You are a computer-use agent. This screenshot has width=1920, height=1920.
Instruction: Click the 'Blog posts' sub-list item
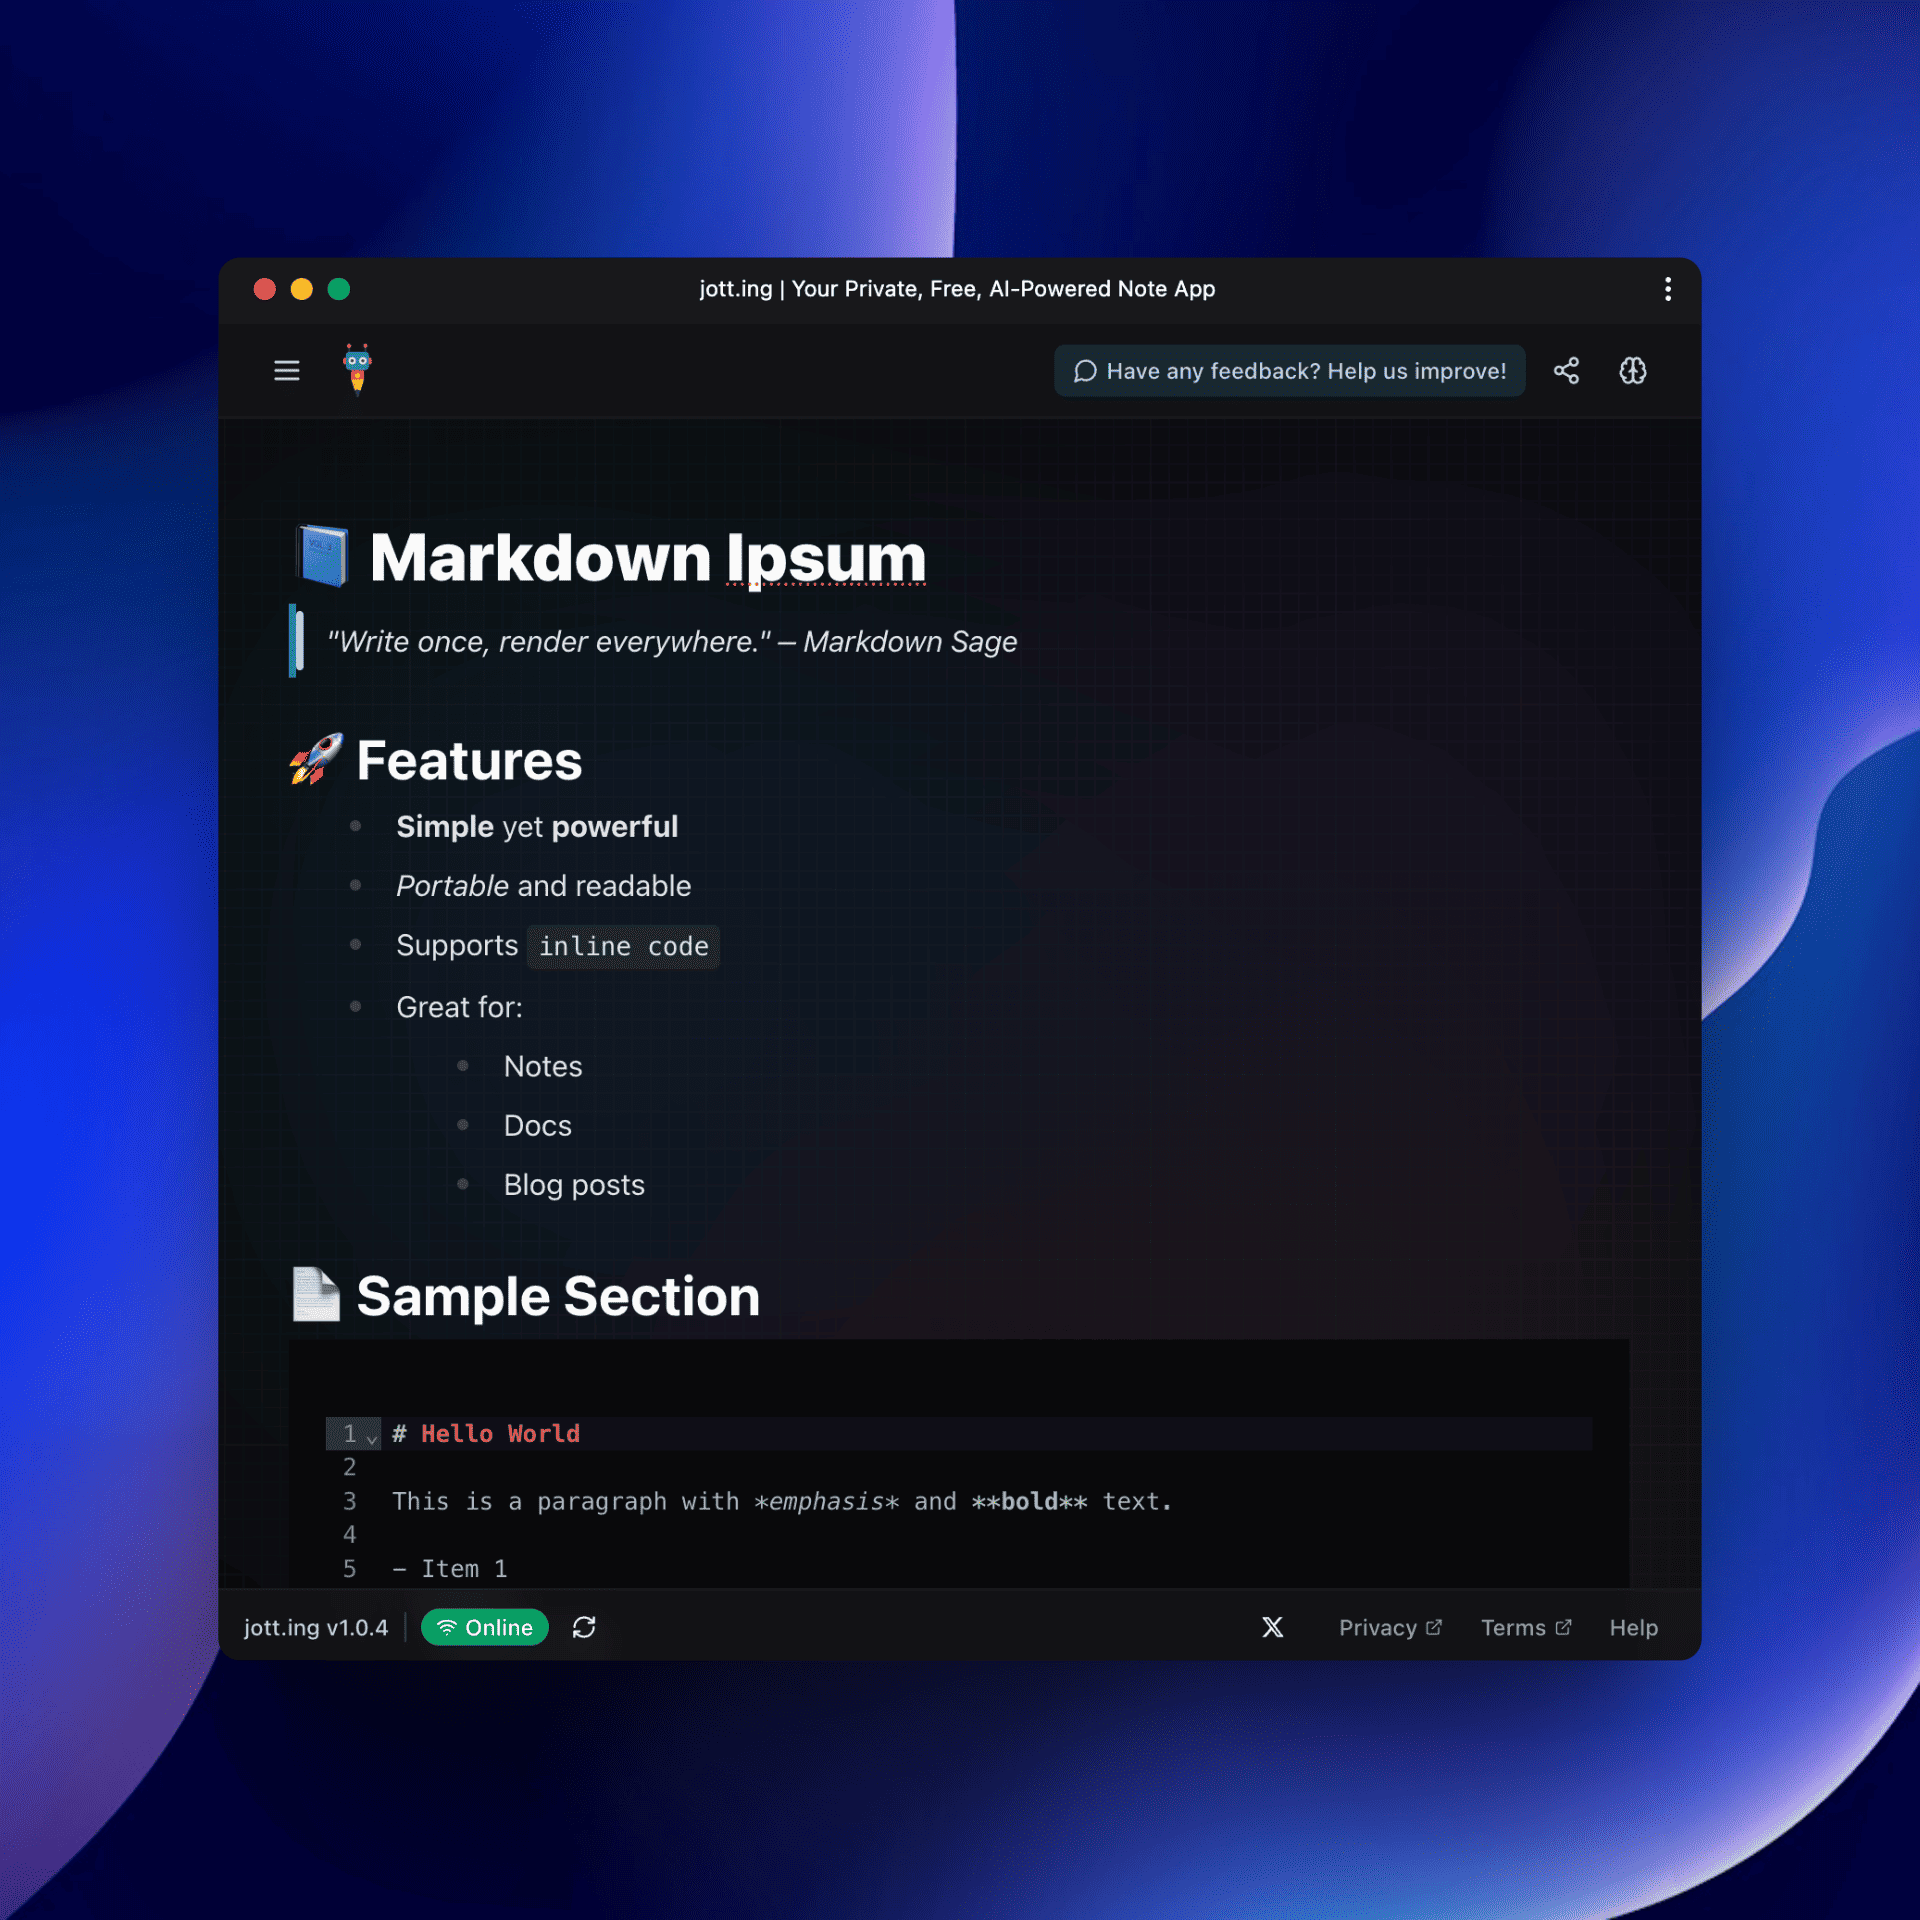[x=574, y=1184]
